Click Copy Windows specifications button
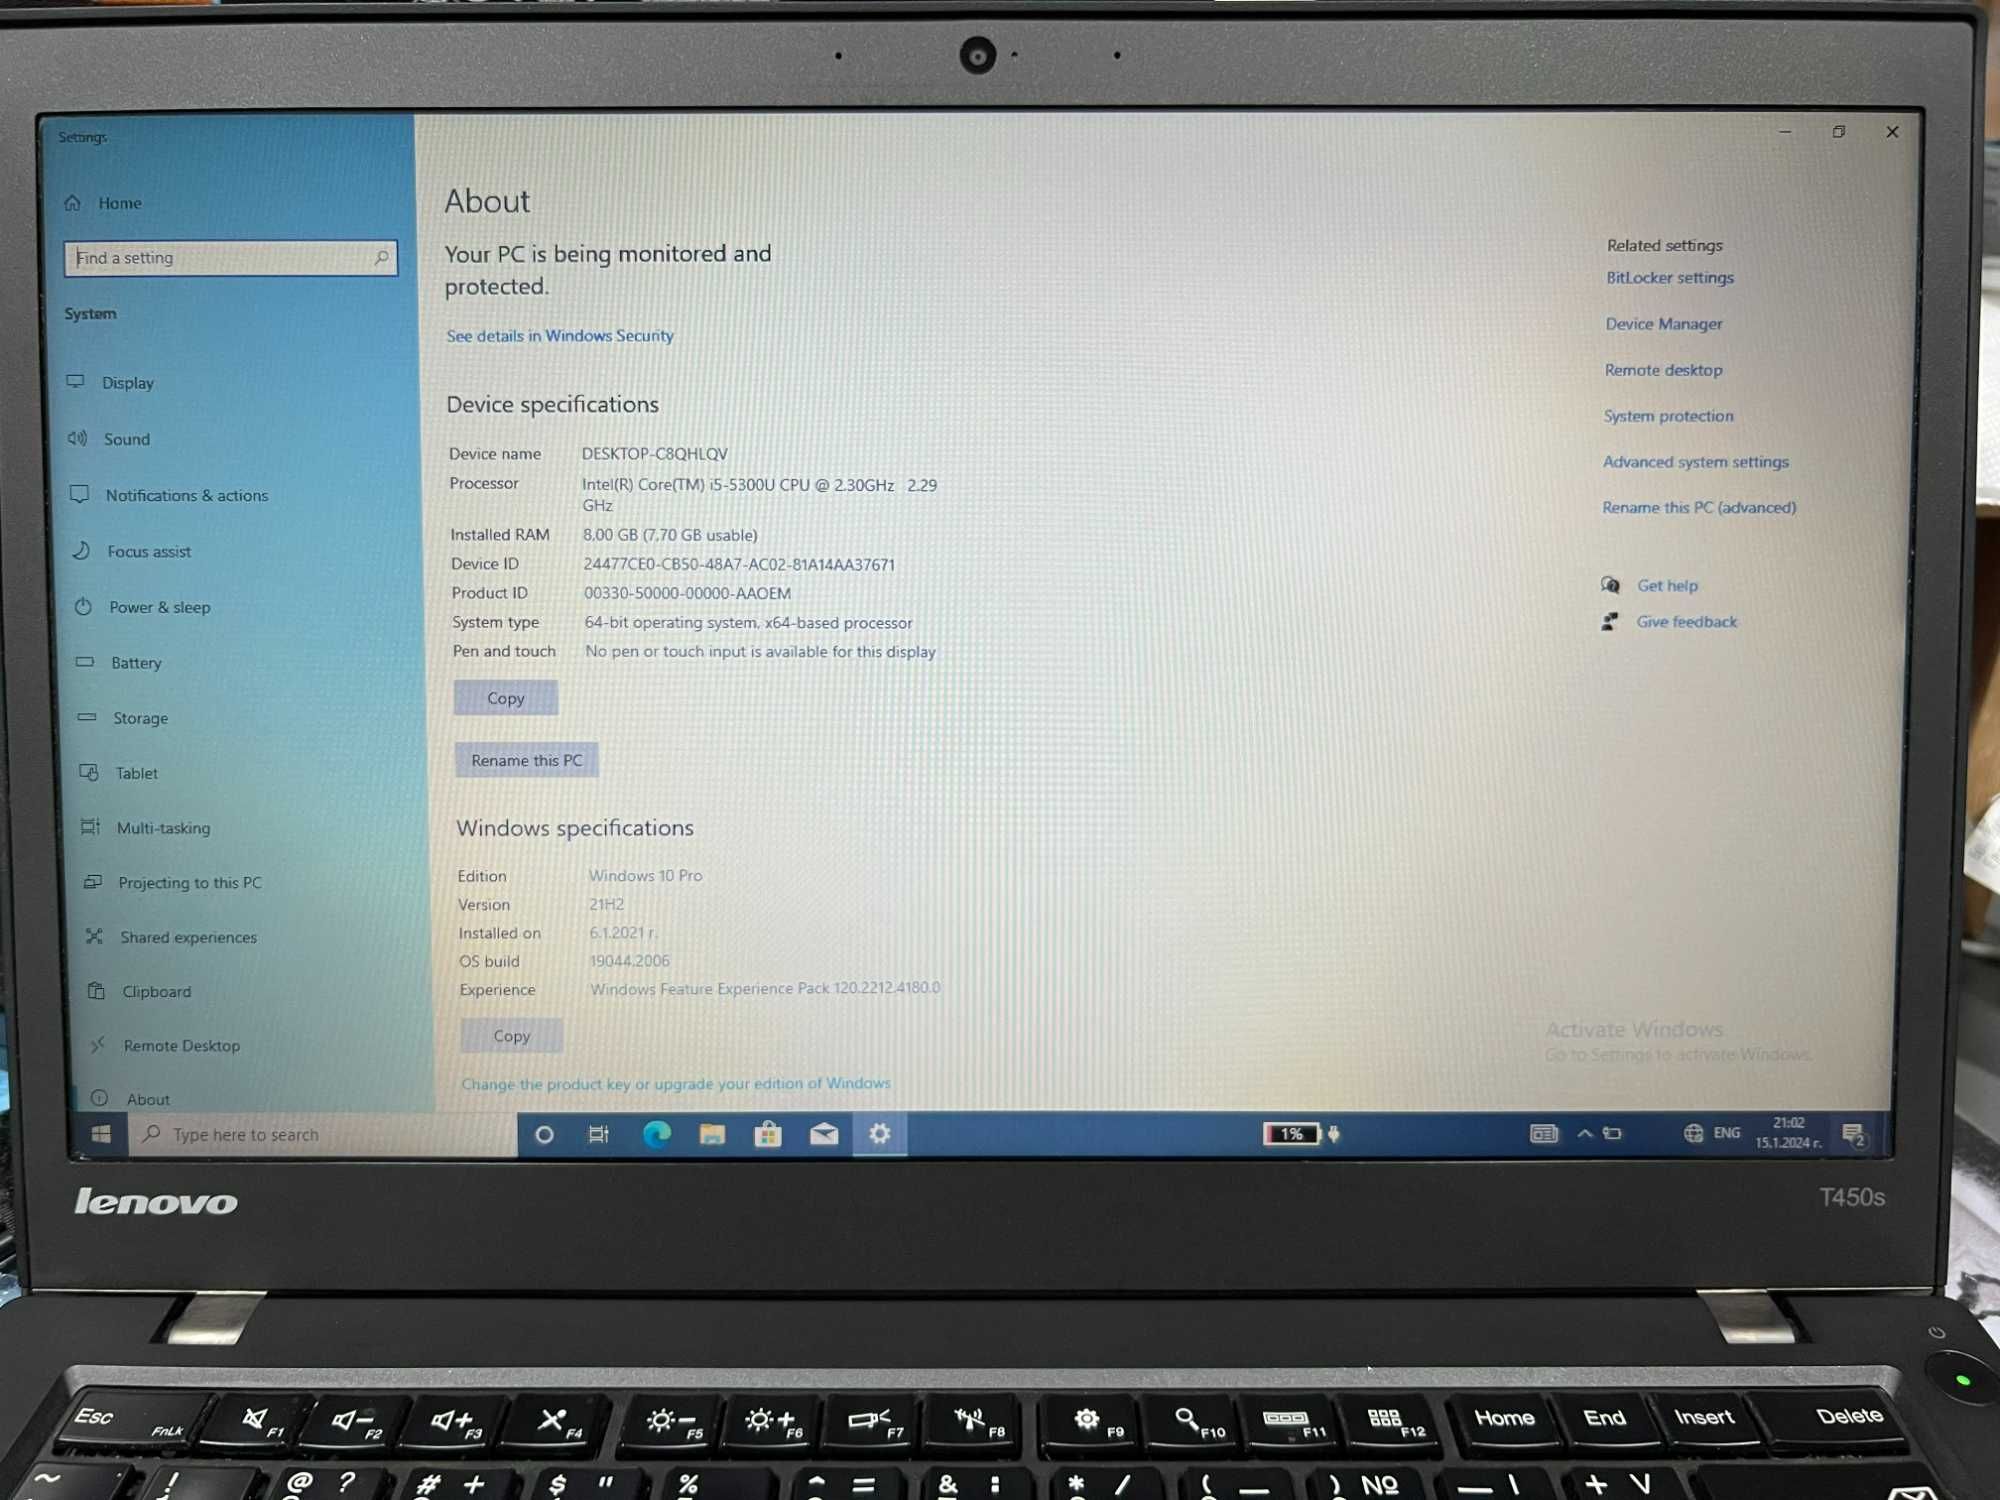The image size is (2000, 1500). tap(507, 1034)
